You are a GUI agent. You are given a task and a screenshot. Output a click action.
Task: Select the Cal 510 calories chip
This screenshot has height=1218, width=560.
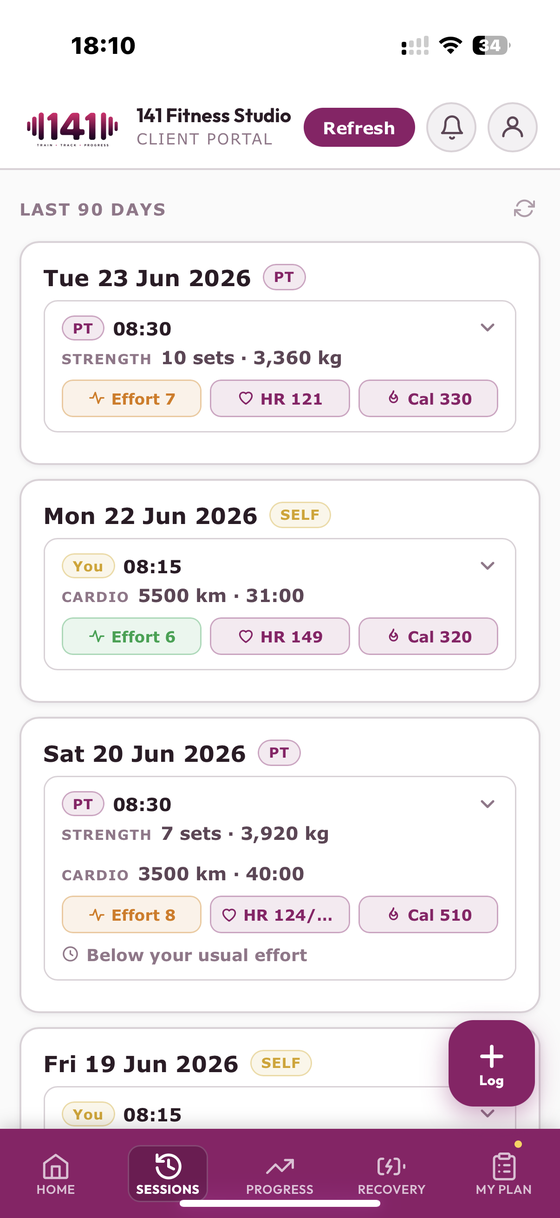pos(428,914)
